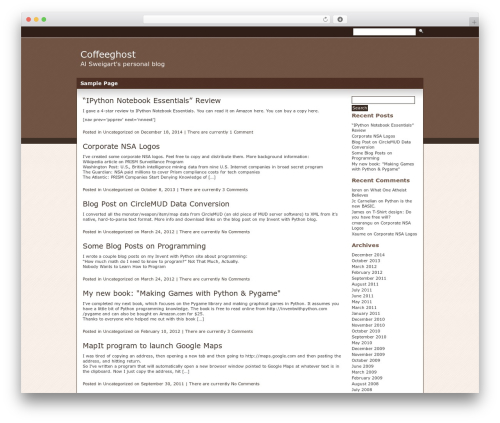
Task: Click the browser reload icon
Action: 325,19
